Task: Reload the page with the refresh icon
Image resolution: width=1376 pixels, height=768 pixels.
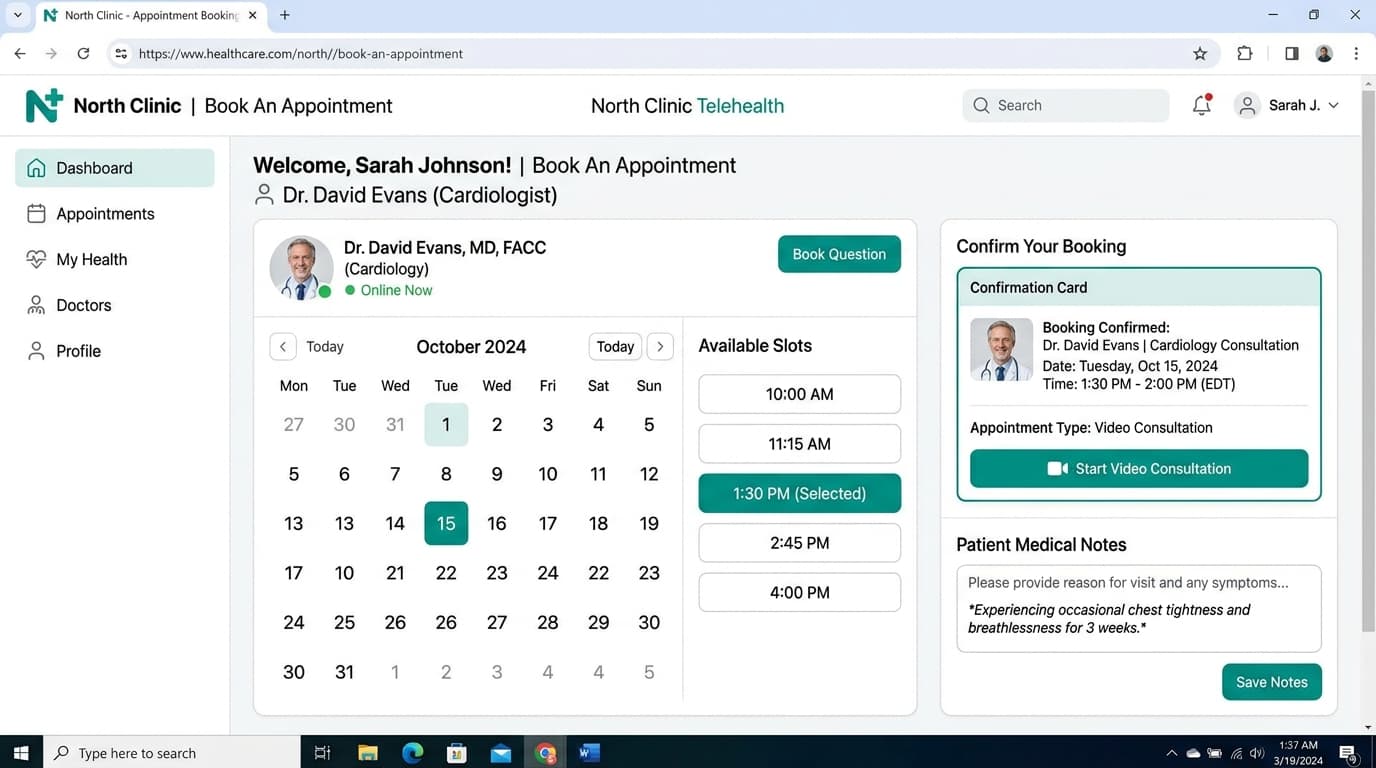Action: [83, 54]
